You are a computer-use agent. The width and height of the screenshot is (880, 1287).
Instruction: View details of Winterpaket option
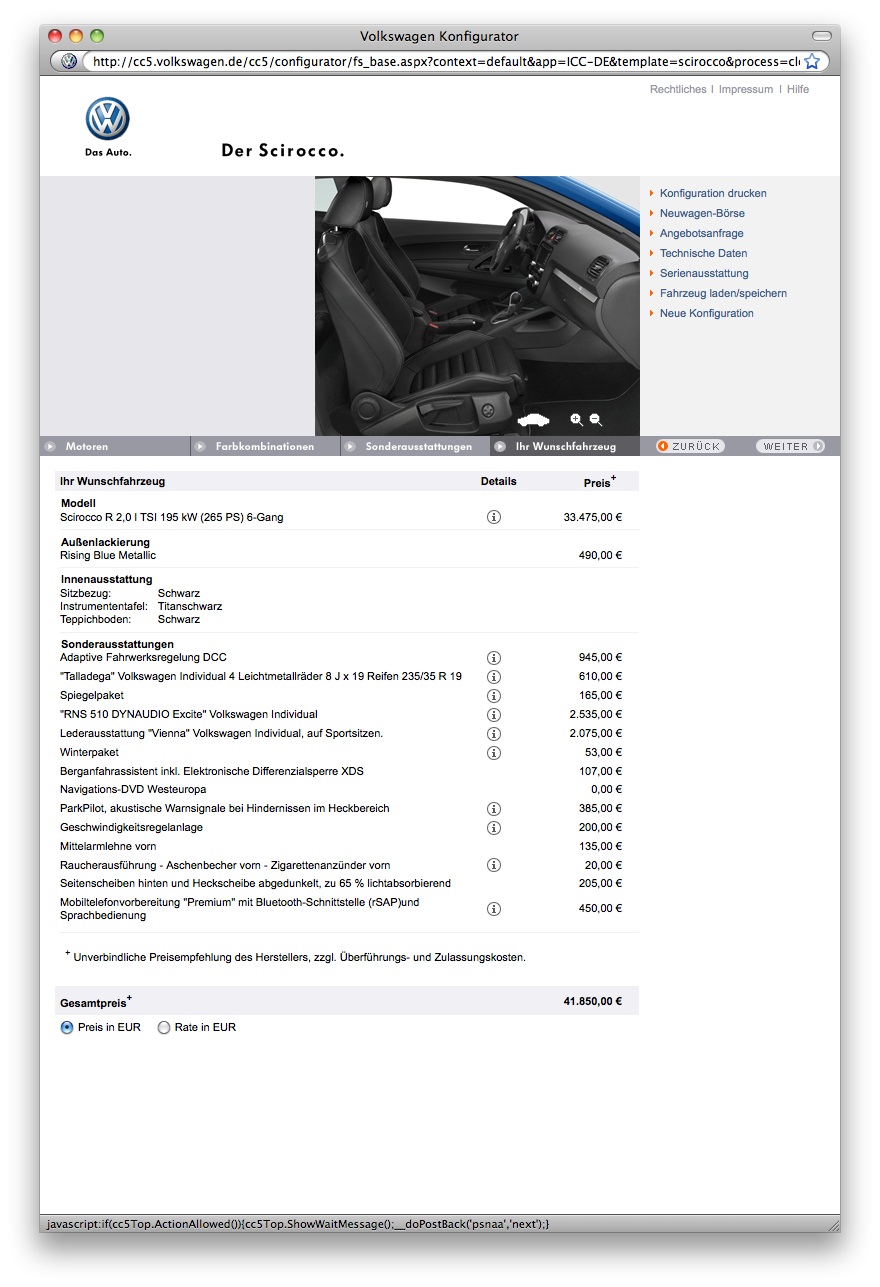pyautogui.click(x=494, y=752)
